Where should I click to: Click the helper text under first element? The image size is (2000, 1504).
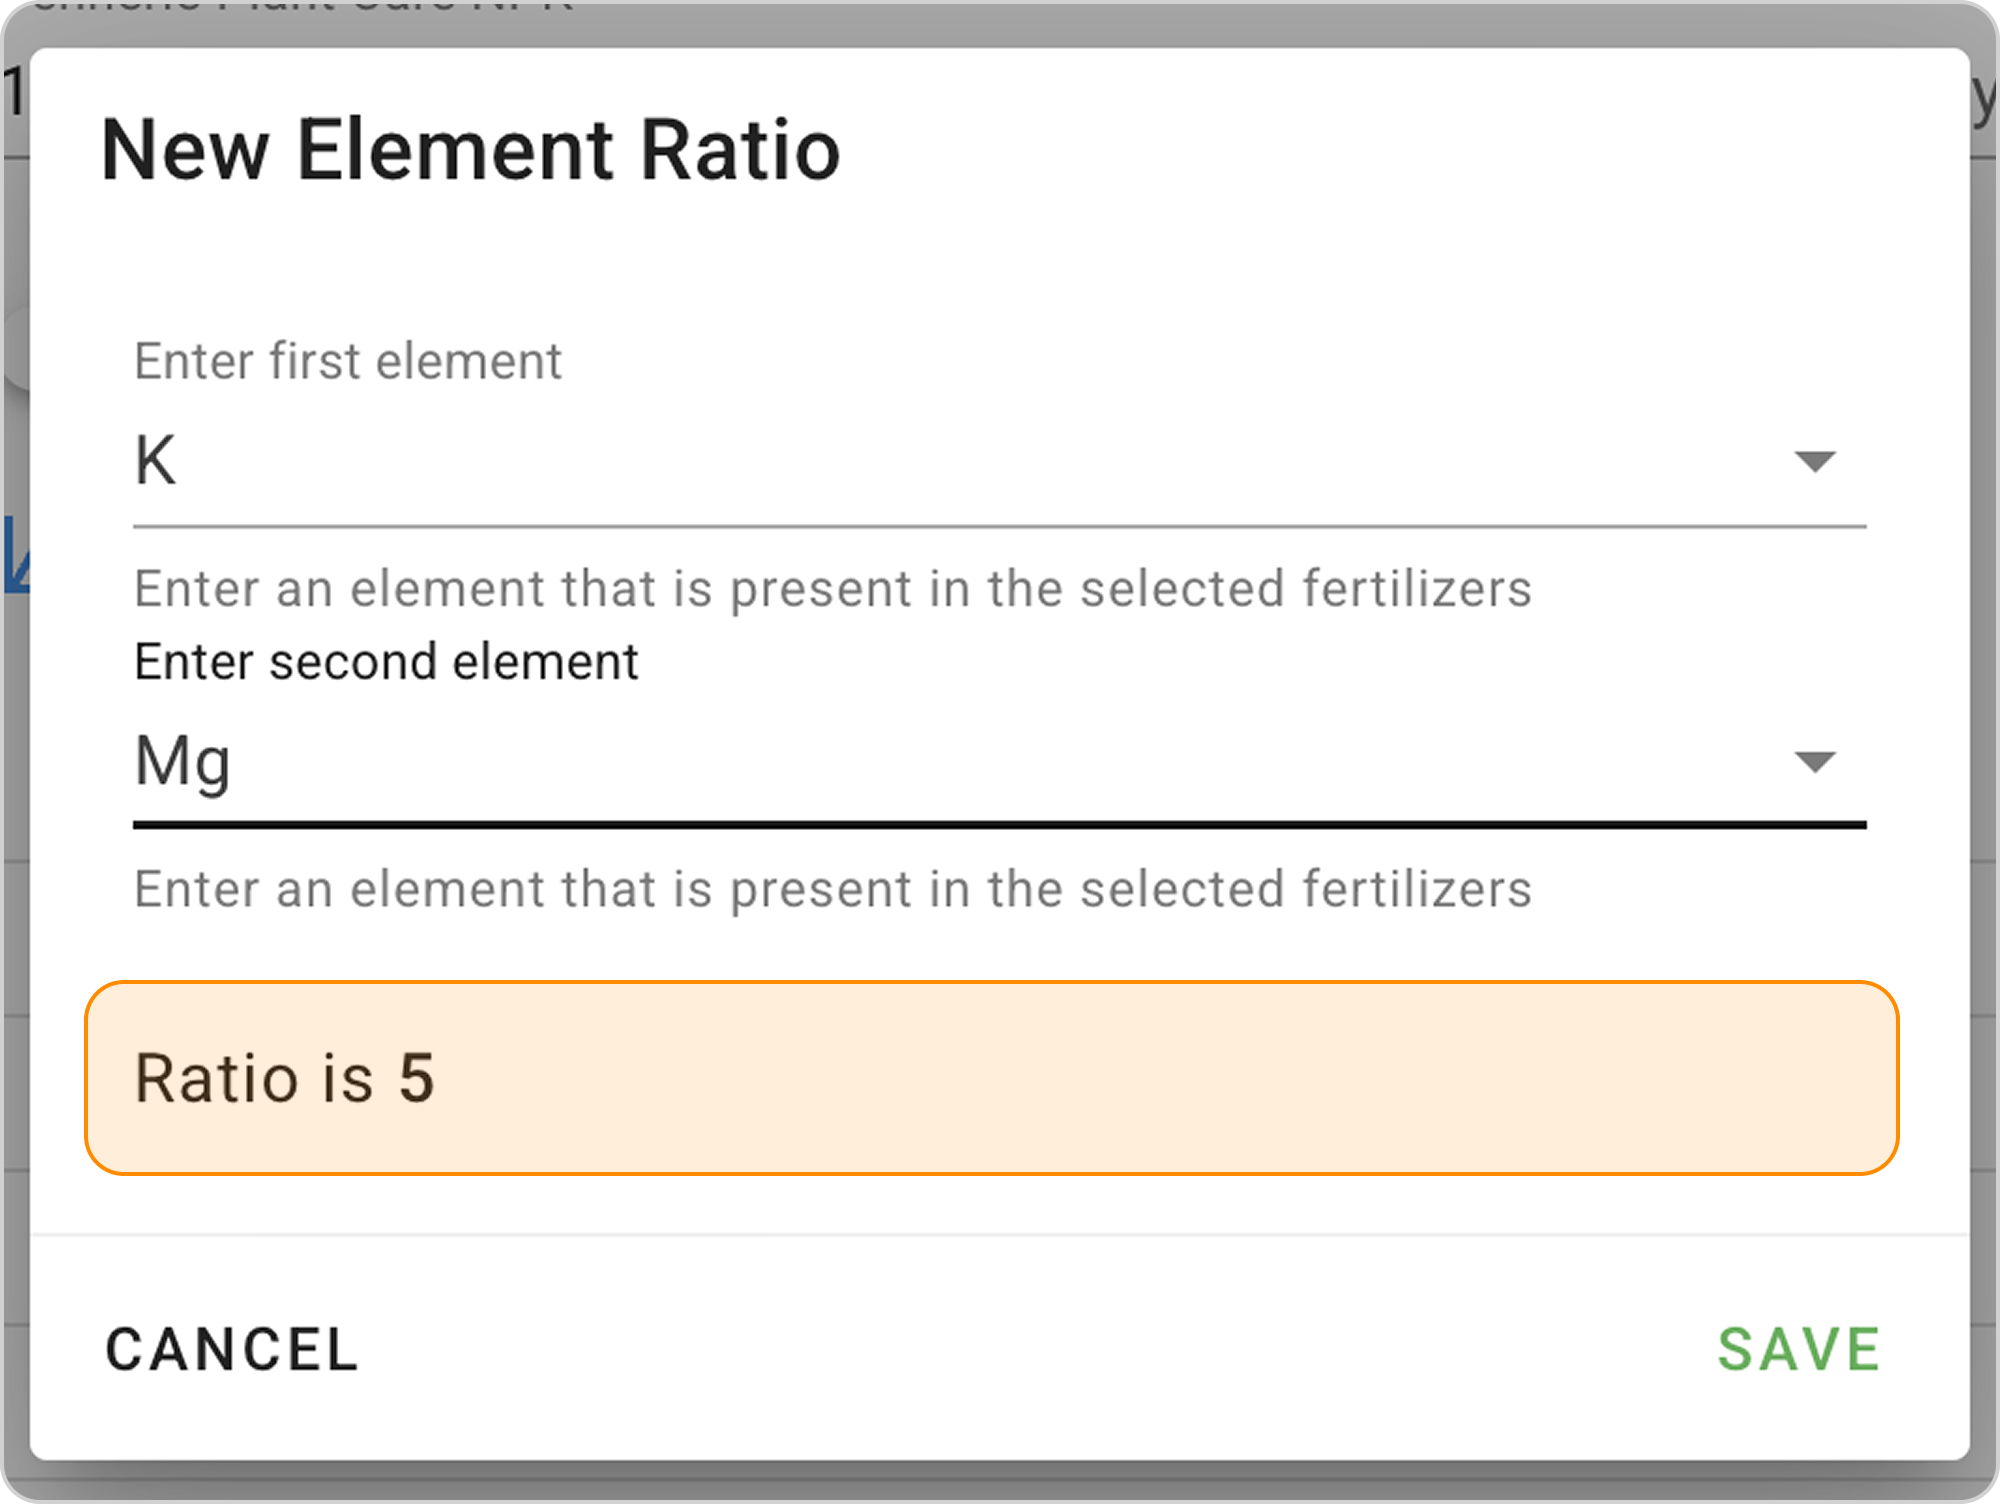(x=832, y=588)
